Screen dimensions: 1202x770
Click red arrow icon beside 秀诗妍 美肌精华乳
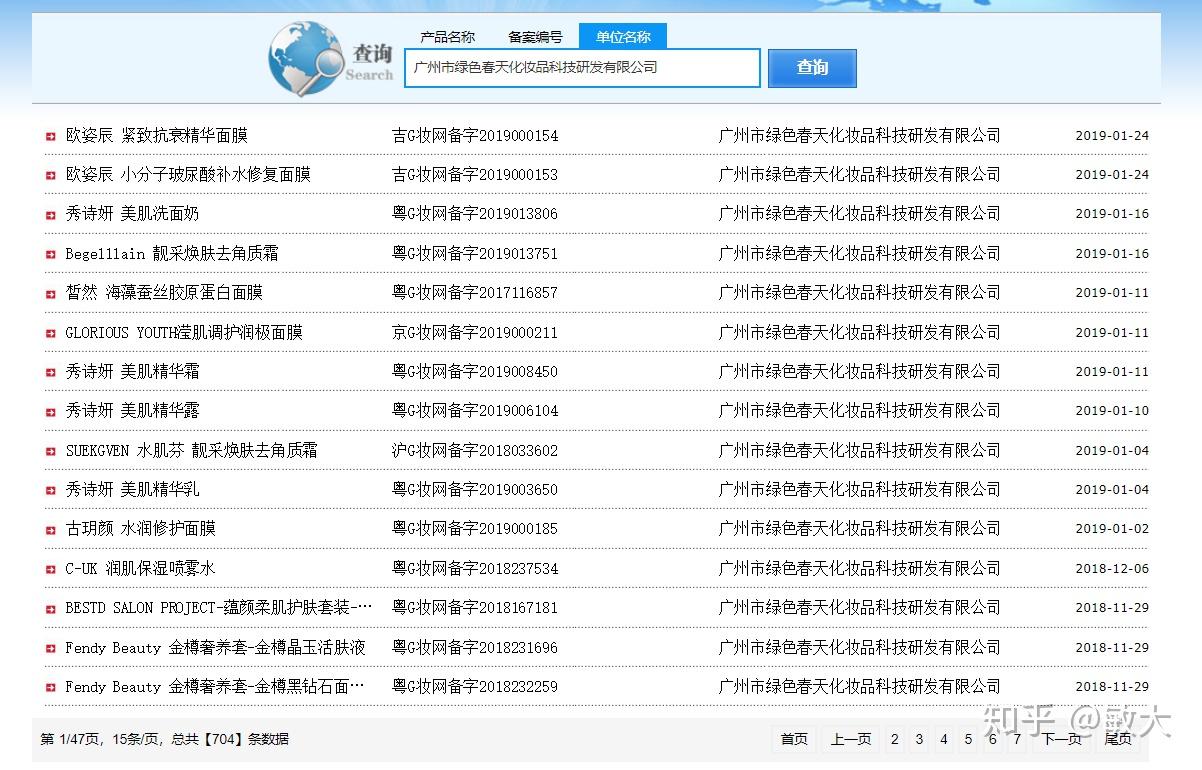pyautogui.click(x=51, y=490)
